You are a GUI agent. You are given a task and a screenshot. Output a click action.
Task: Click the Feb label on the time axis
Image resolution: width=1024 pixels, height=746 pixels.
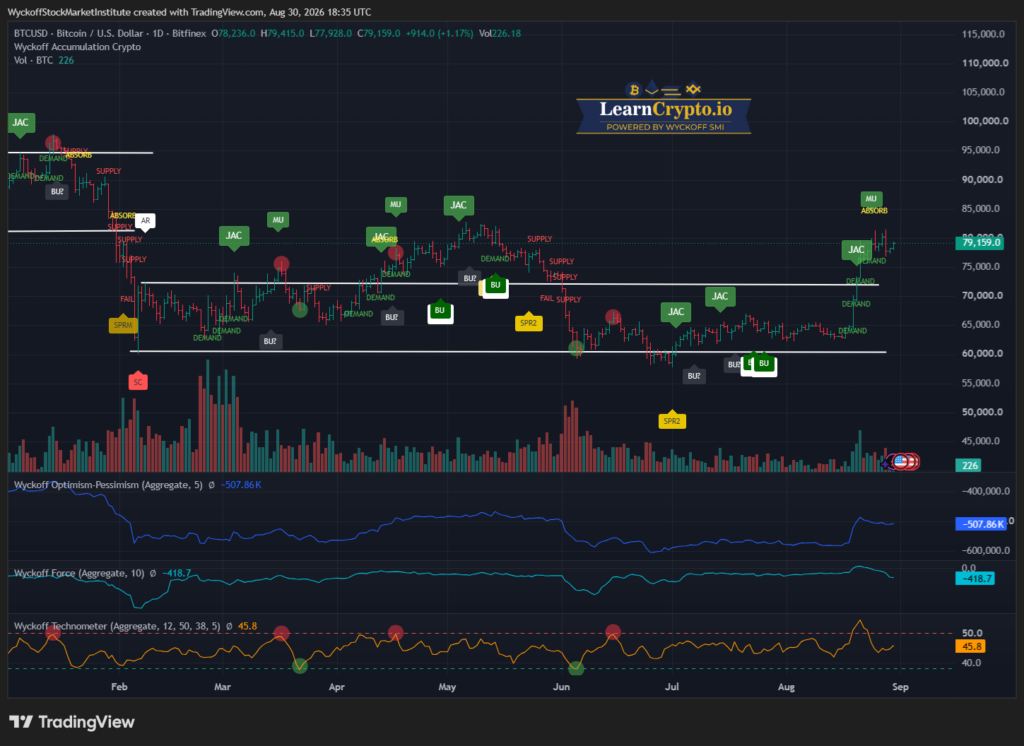(x=119, y=687)
